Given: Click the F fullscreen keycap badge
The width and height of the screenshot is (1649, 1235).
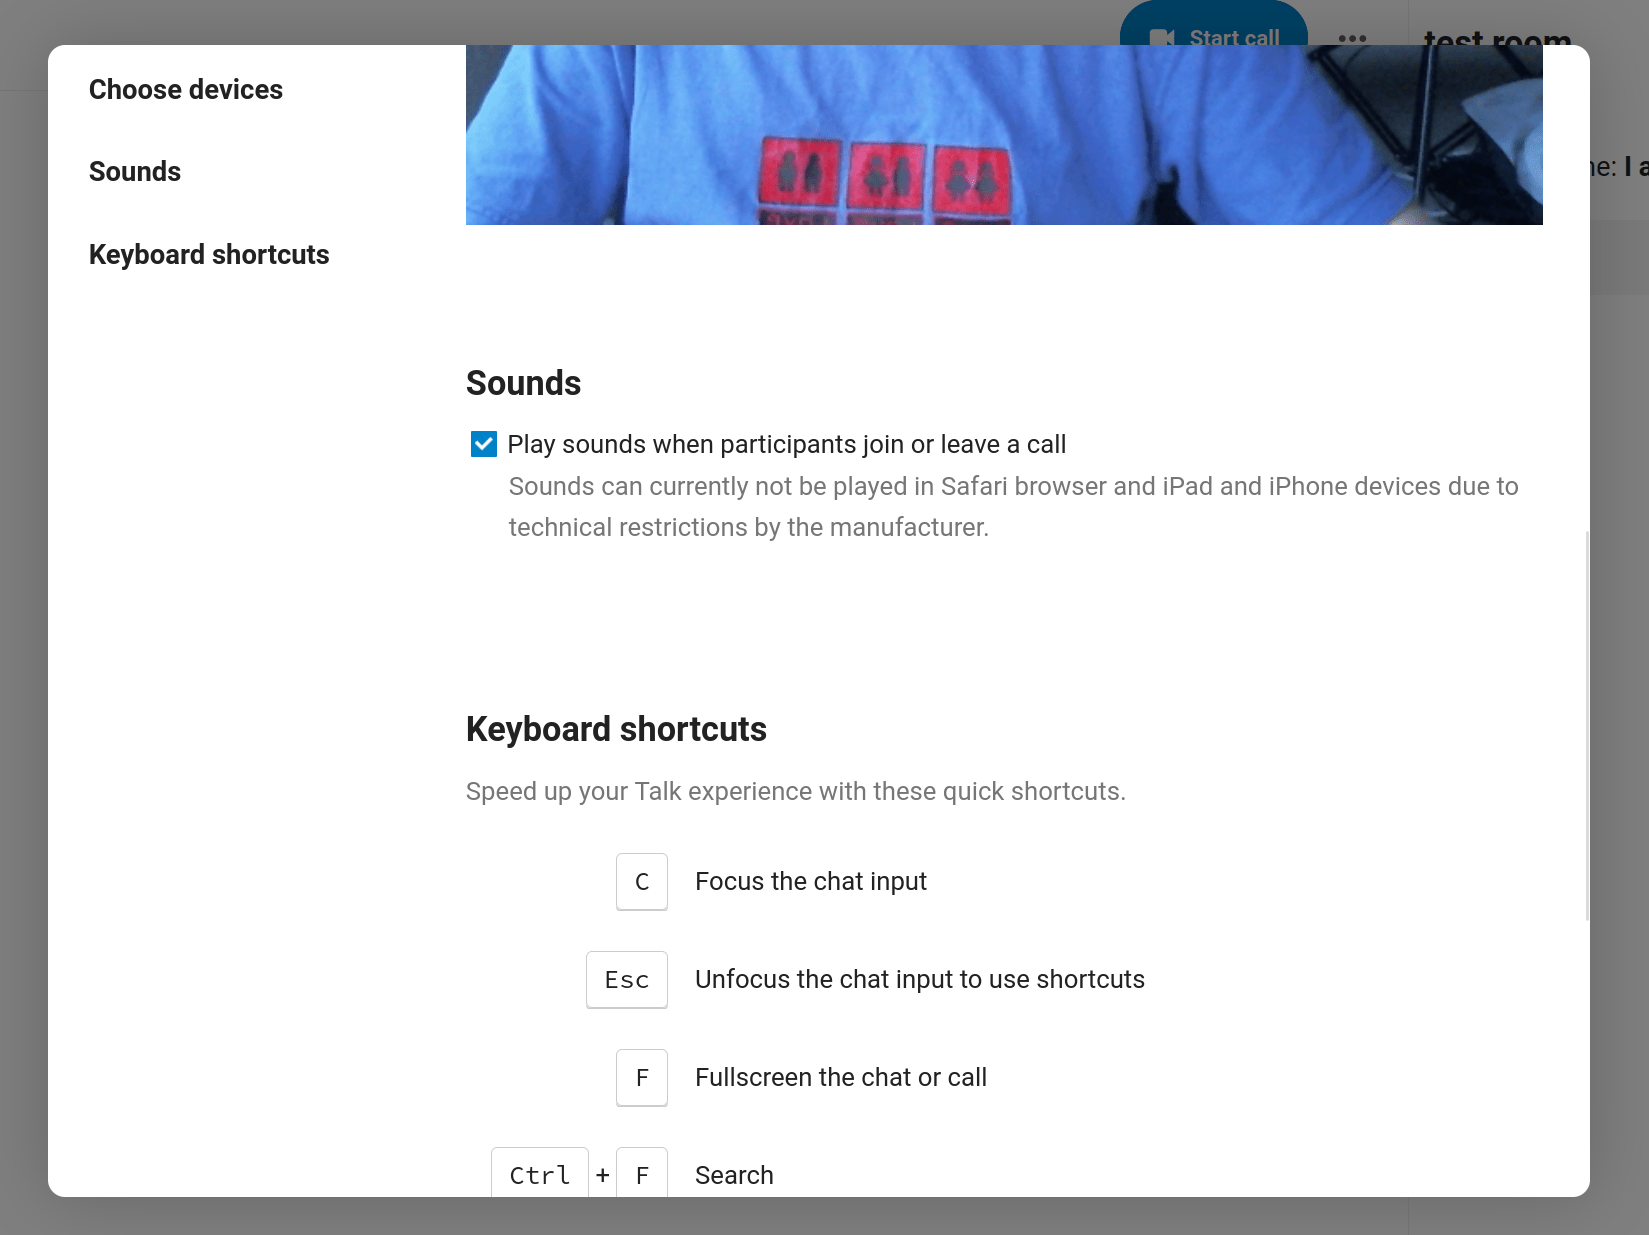Looking at the screenshot, I should click(x=641, y=1078).
